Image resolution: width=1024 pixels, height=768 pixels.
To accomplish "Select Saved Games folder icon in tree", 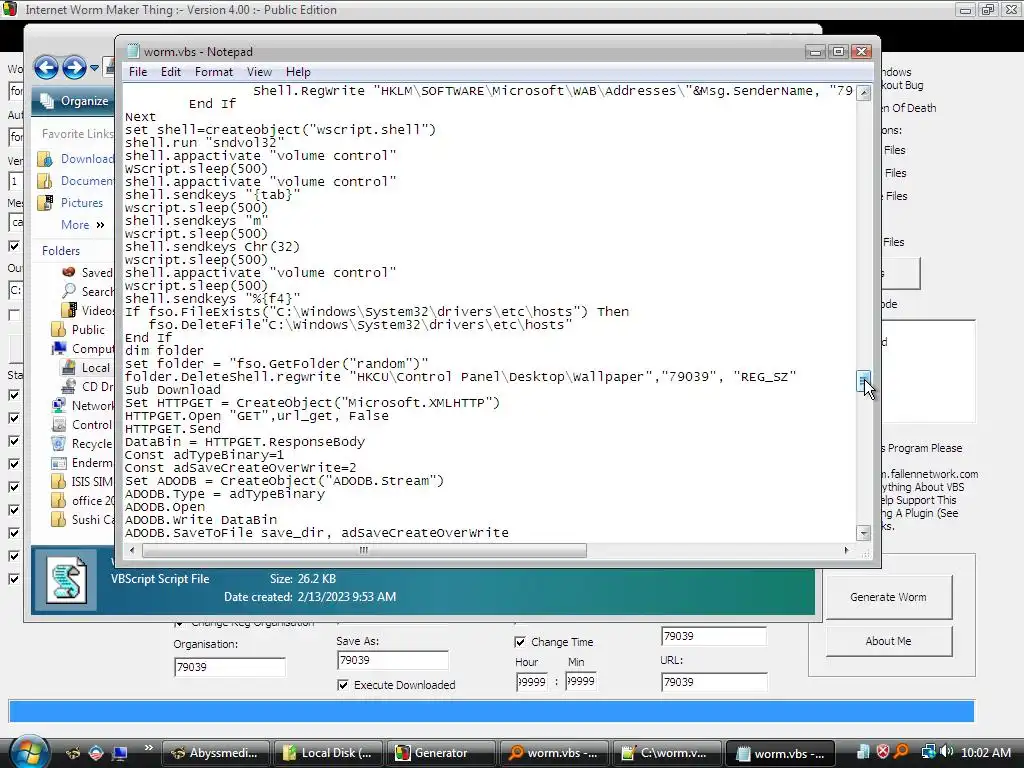I will [69, 272].
